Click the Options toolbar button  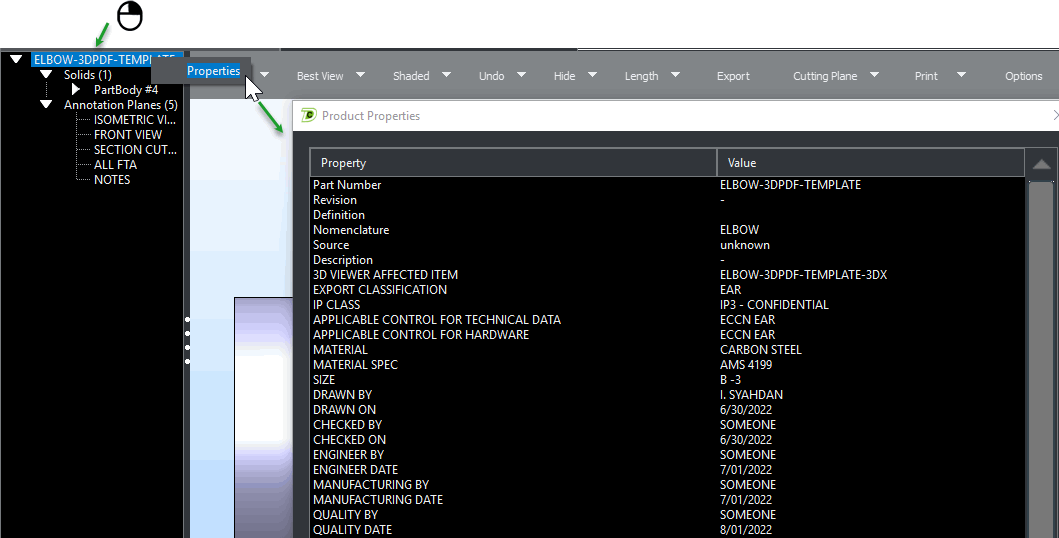click(x=1024, y=76)
